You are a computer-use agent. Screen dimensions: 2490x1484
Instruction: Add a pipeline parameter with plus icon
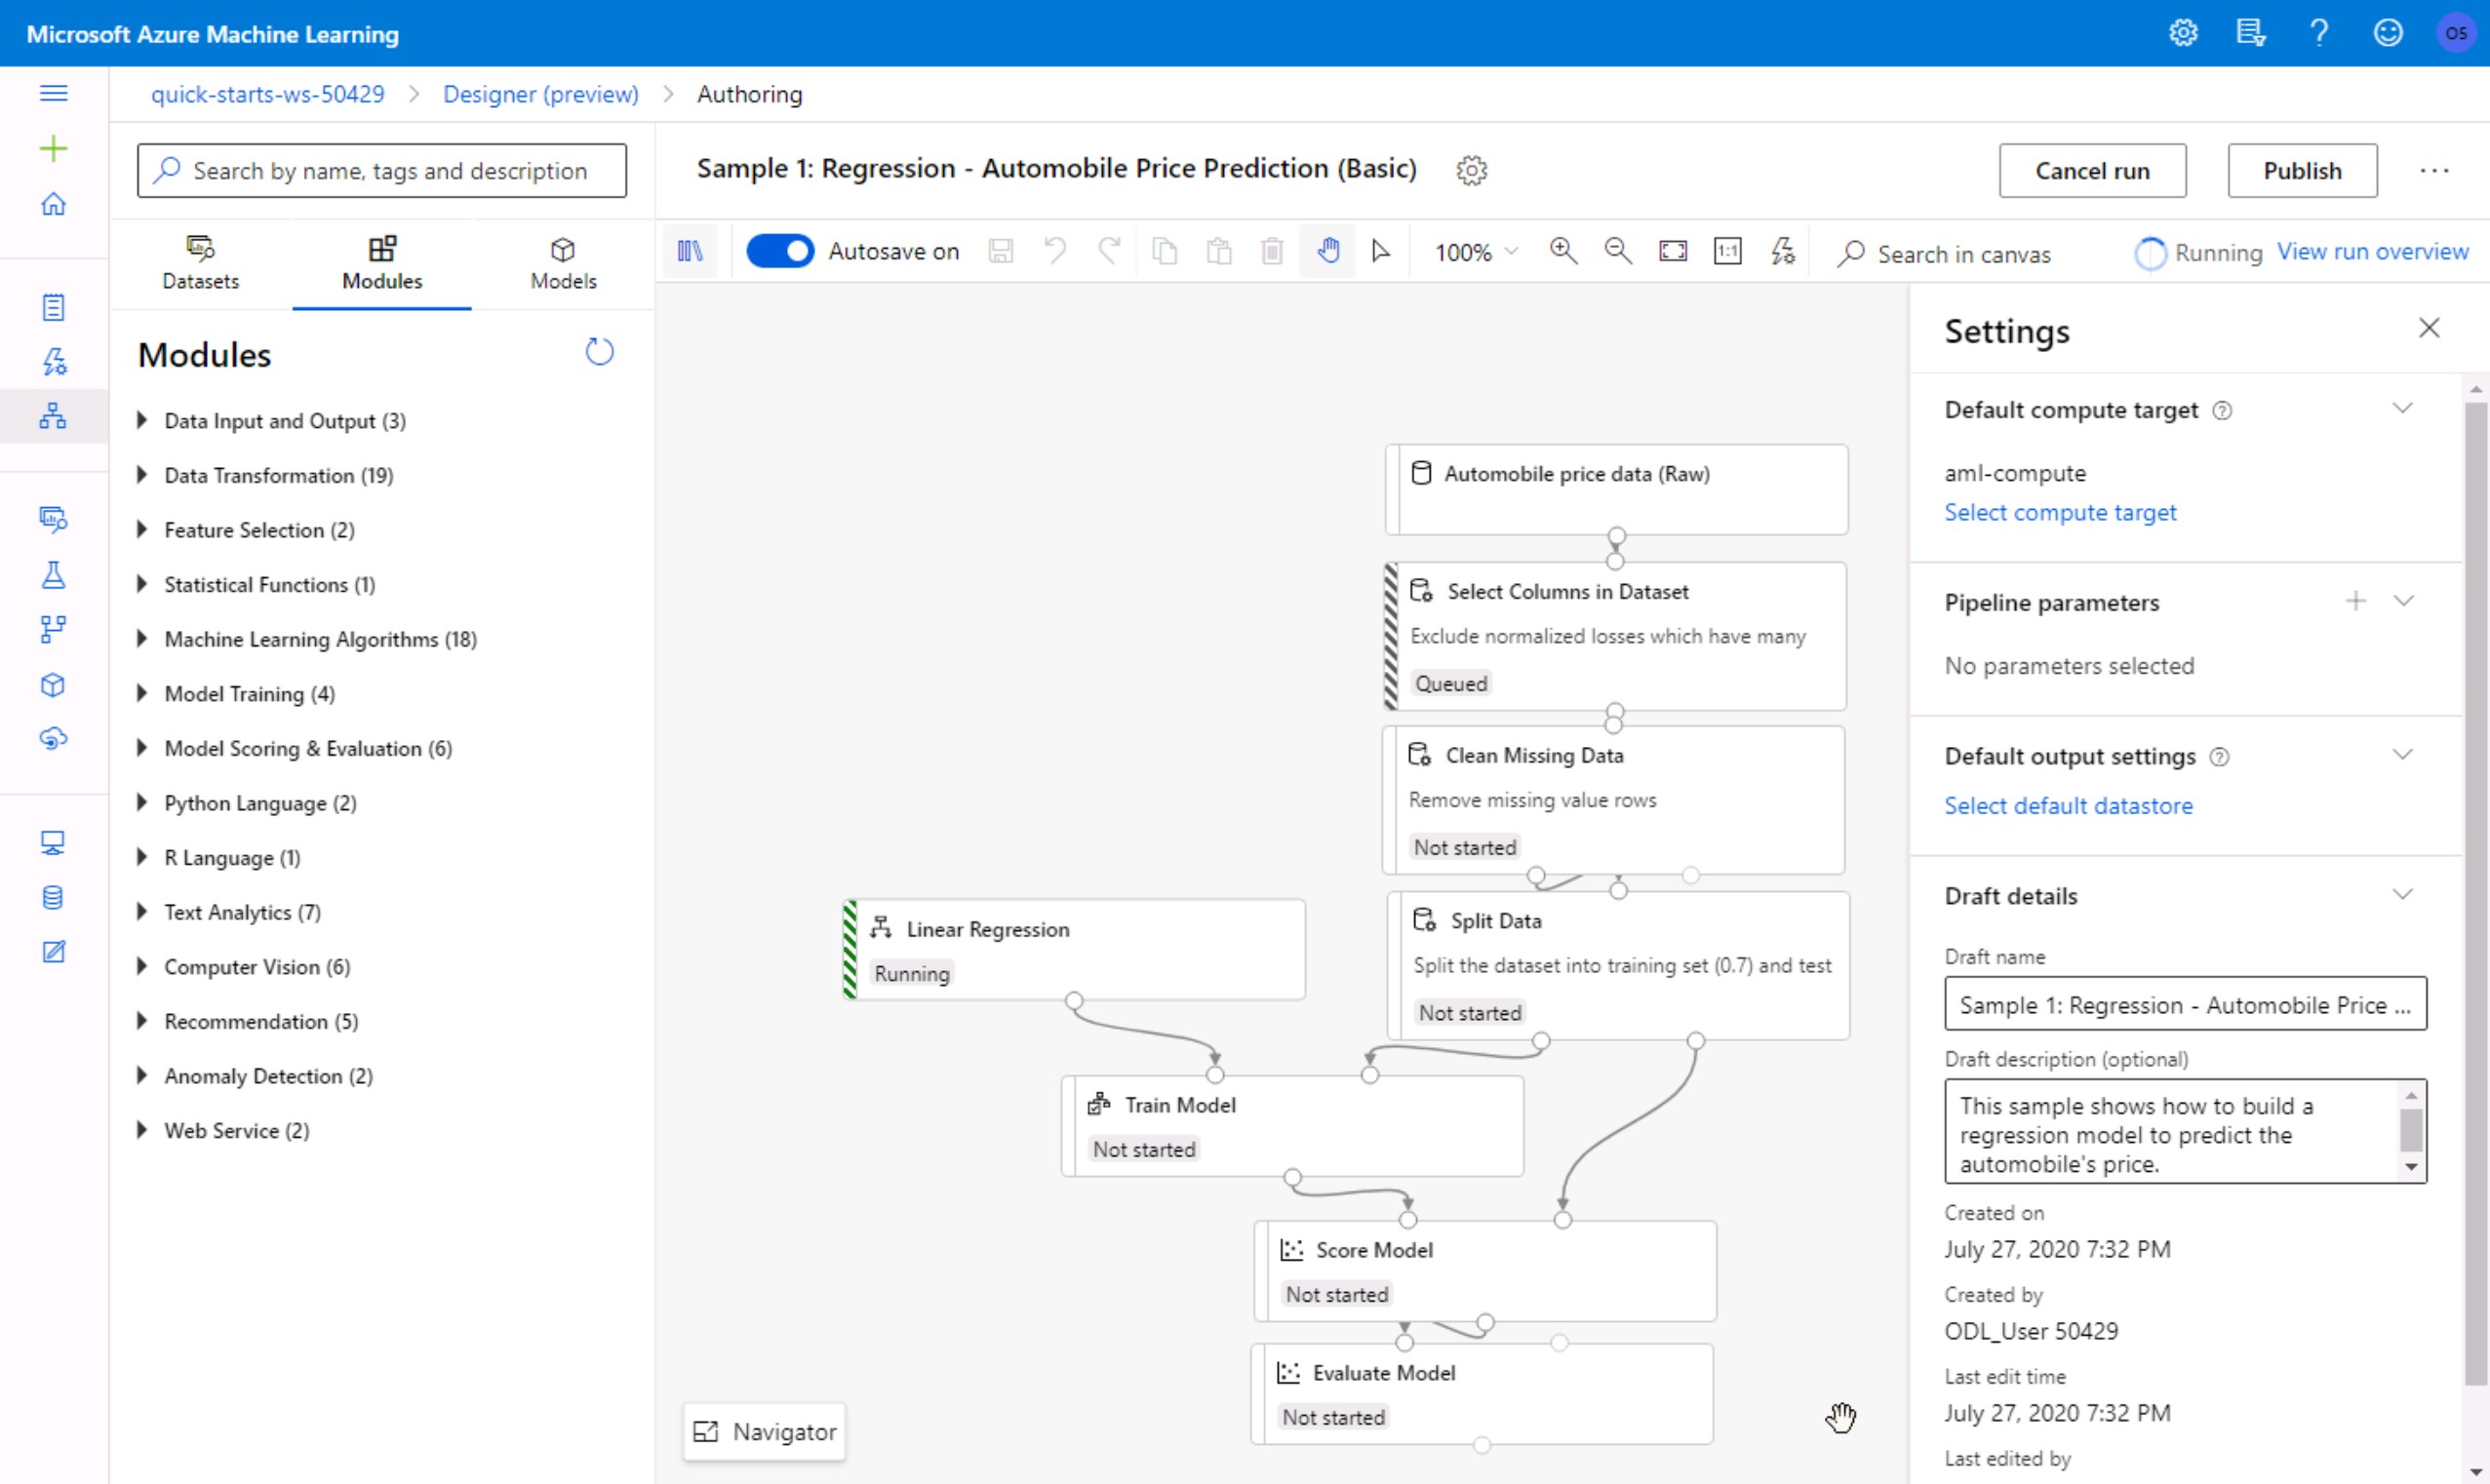pyautogui.click(x=2356, y=601)
